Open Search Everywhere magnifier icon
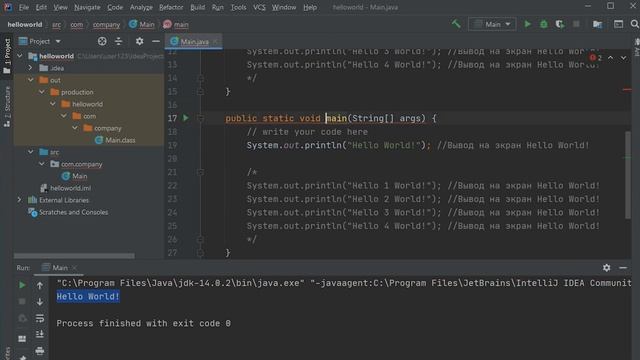This screenshot has width=640, height=360. coord(635,24)
